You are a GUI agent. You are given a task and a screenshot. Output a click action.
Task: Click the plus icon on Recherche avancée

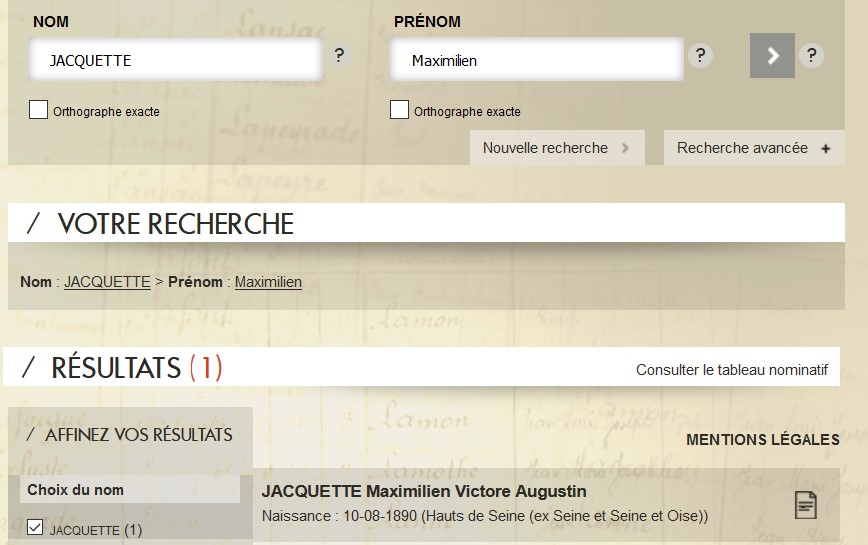coord(826,149)
